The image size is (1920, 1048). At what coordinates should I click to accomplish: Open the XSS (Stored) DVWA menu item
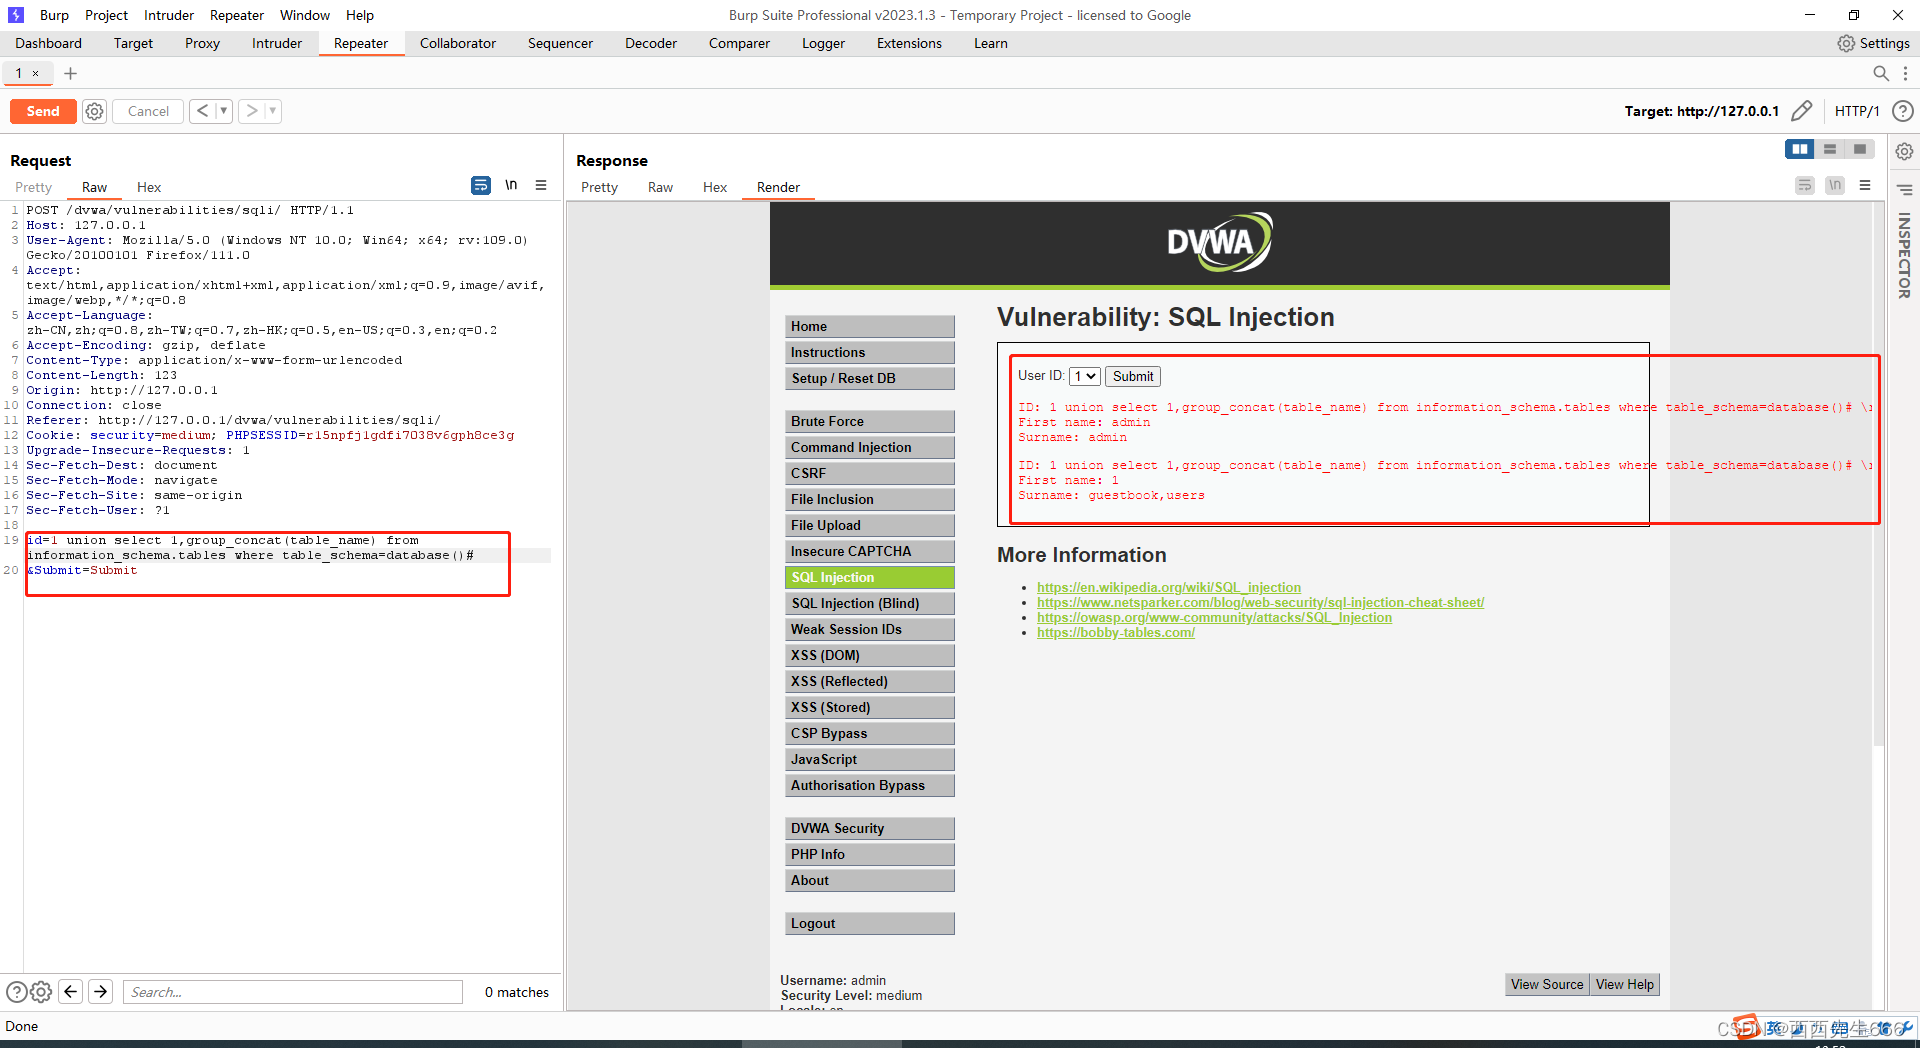[870, 707]
